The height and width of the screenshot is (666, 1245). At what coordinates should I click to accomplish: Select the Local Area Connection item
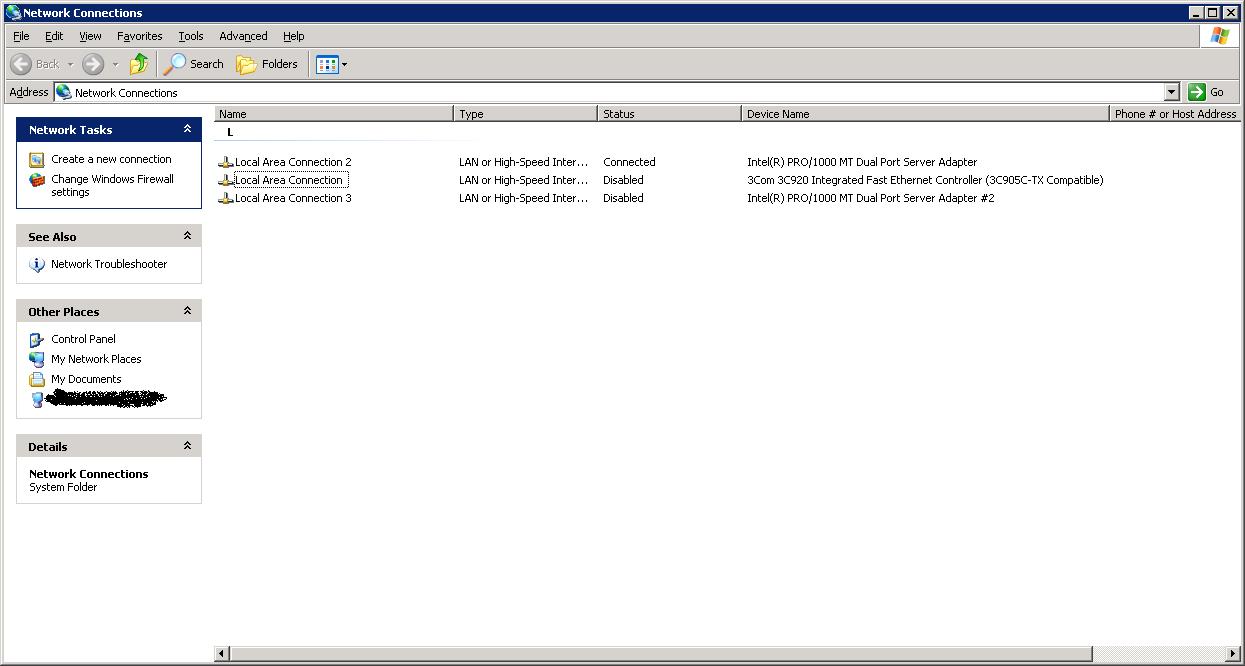(x=289, y=180)
